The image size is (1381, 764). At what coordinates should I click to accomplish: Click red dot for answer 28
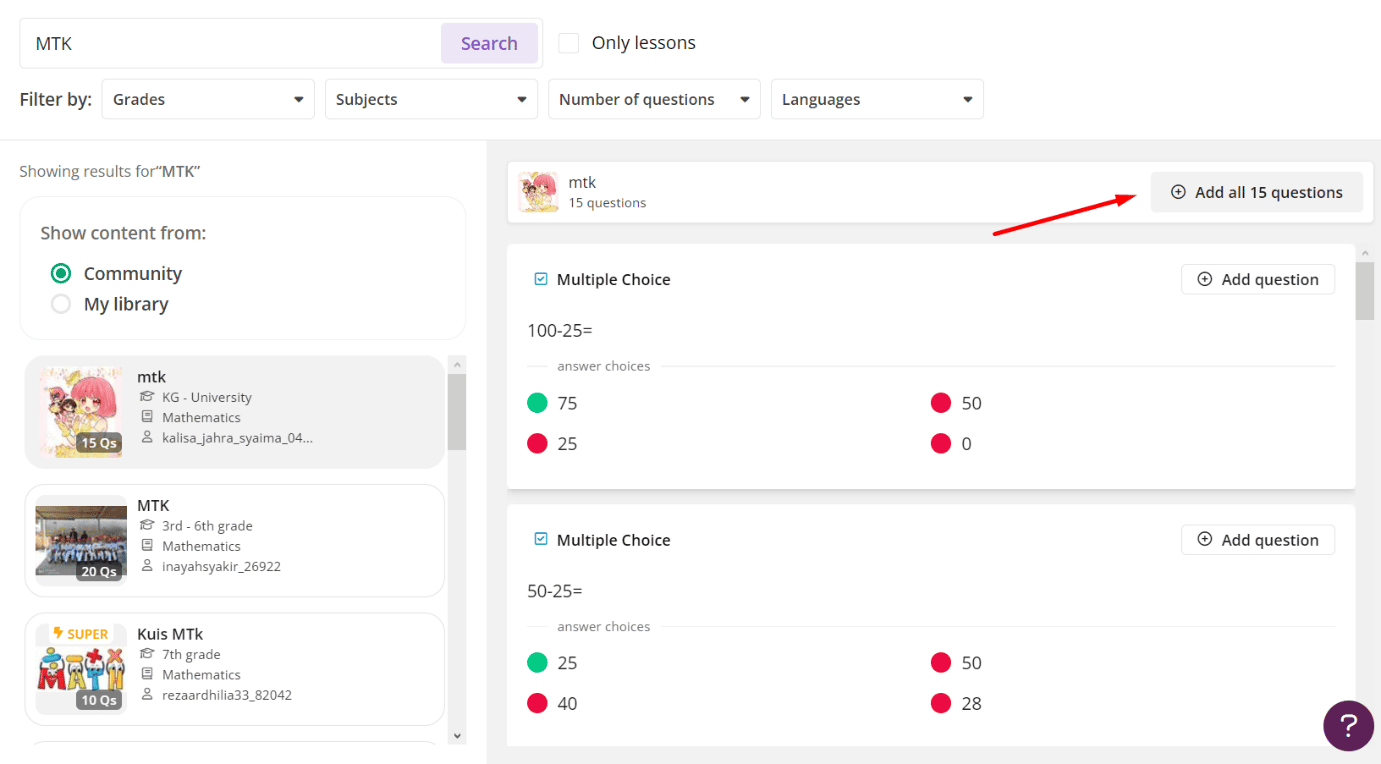[940, 703]
